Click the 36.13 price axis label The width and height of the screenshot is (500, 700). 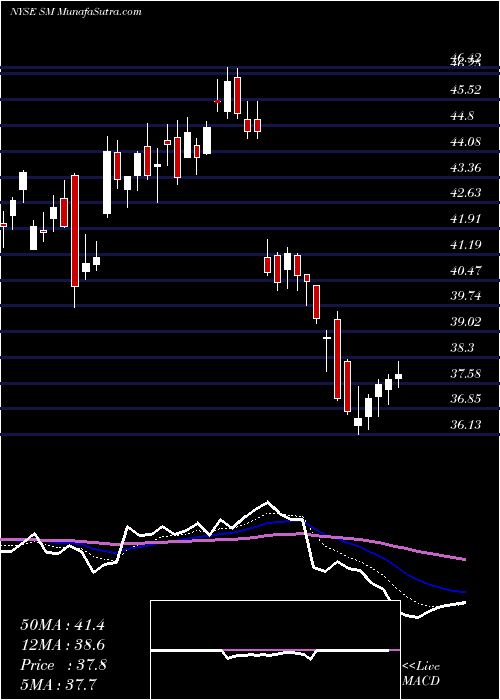[466, 424]
